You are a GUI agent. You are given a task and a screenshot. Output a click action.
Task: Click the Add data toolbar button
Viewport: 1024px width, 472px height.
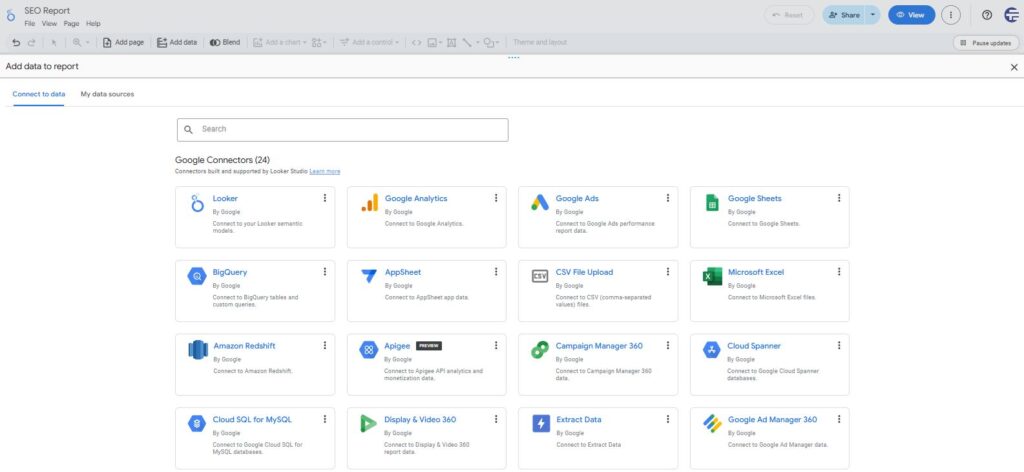[177, 42]
